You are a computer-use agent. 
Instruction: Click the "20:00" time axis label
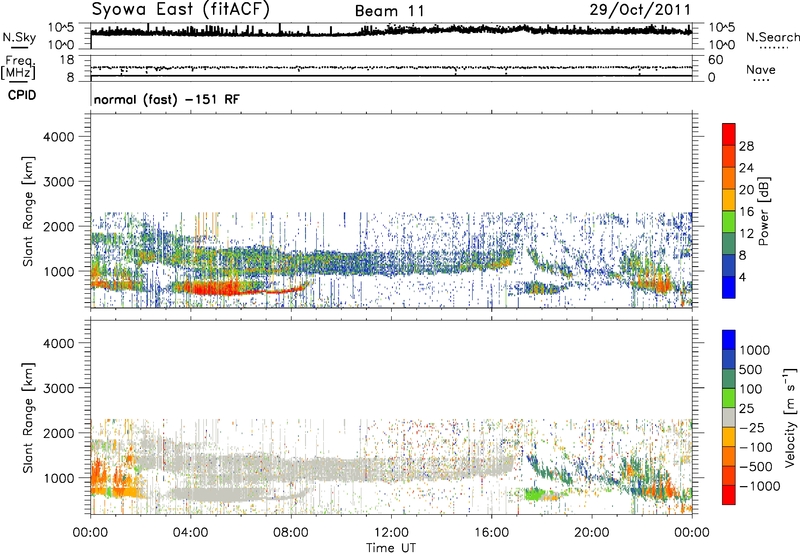(x=592, y=533)
